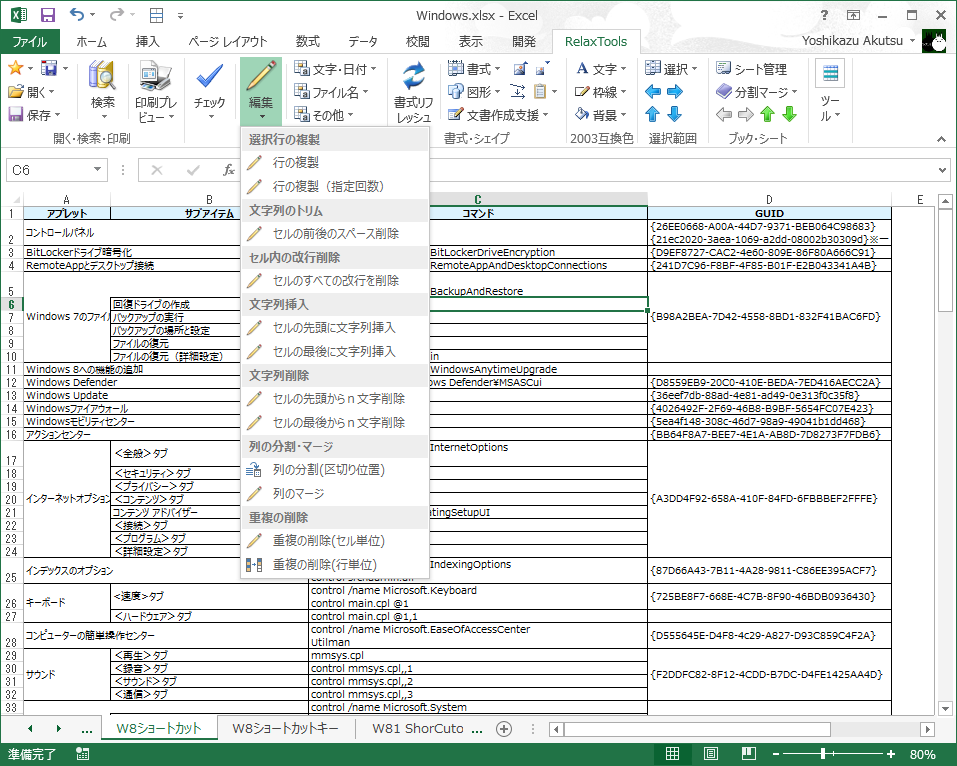The height and width of the screenshot is (766, 957).
Task: Open the その他 dropdown
Action: (323, 115)
